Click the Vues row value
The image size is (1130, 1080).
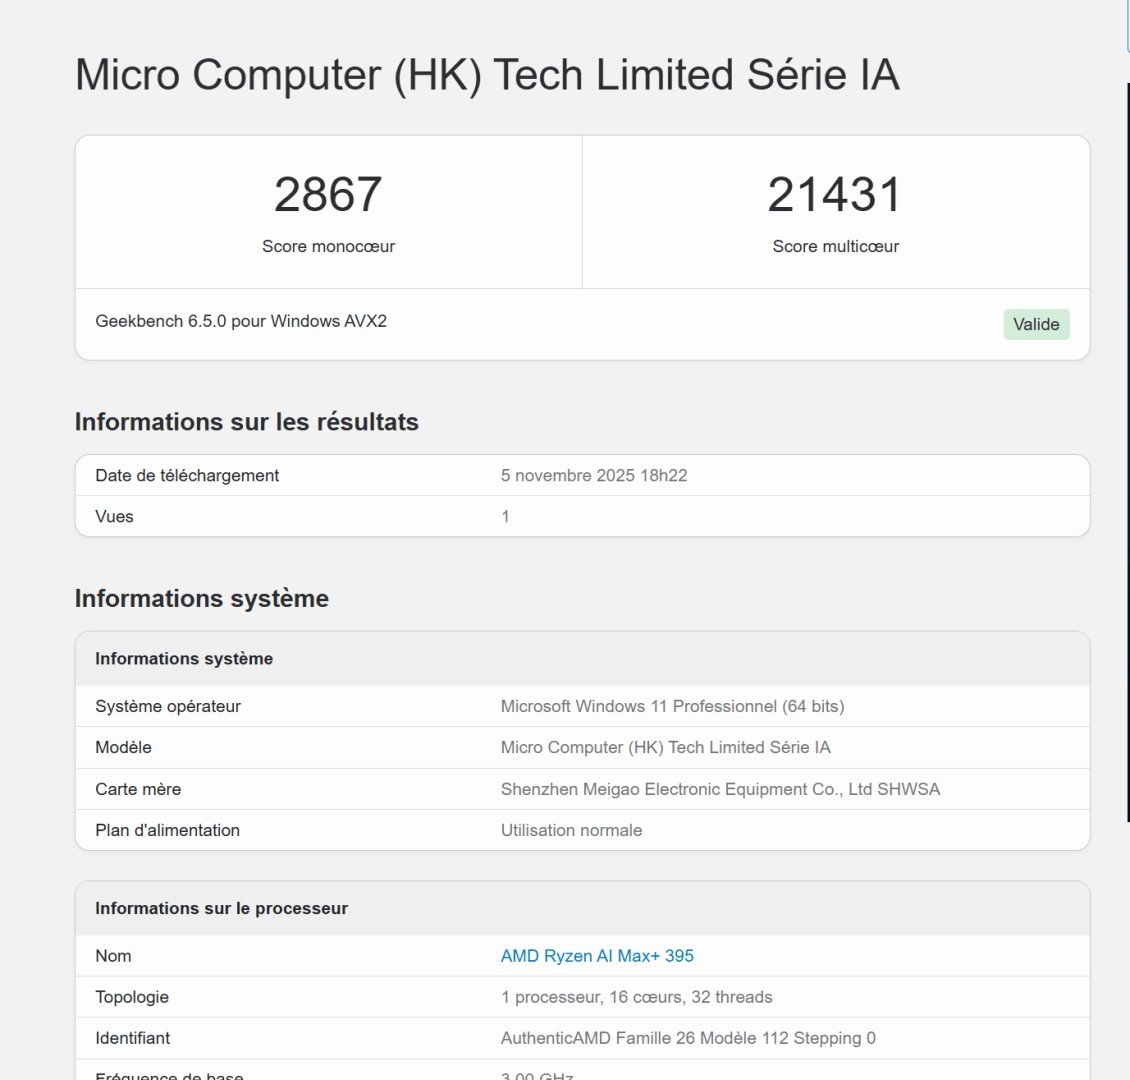coord(505,517)
